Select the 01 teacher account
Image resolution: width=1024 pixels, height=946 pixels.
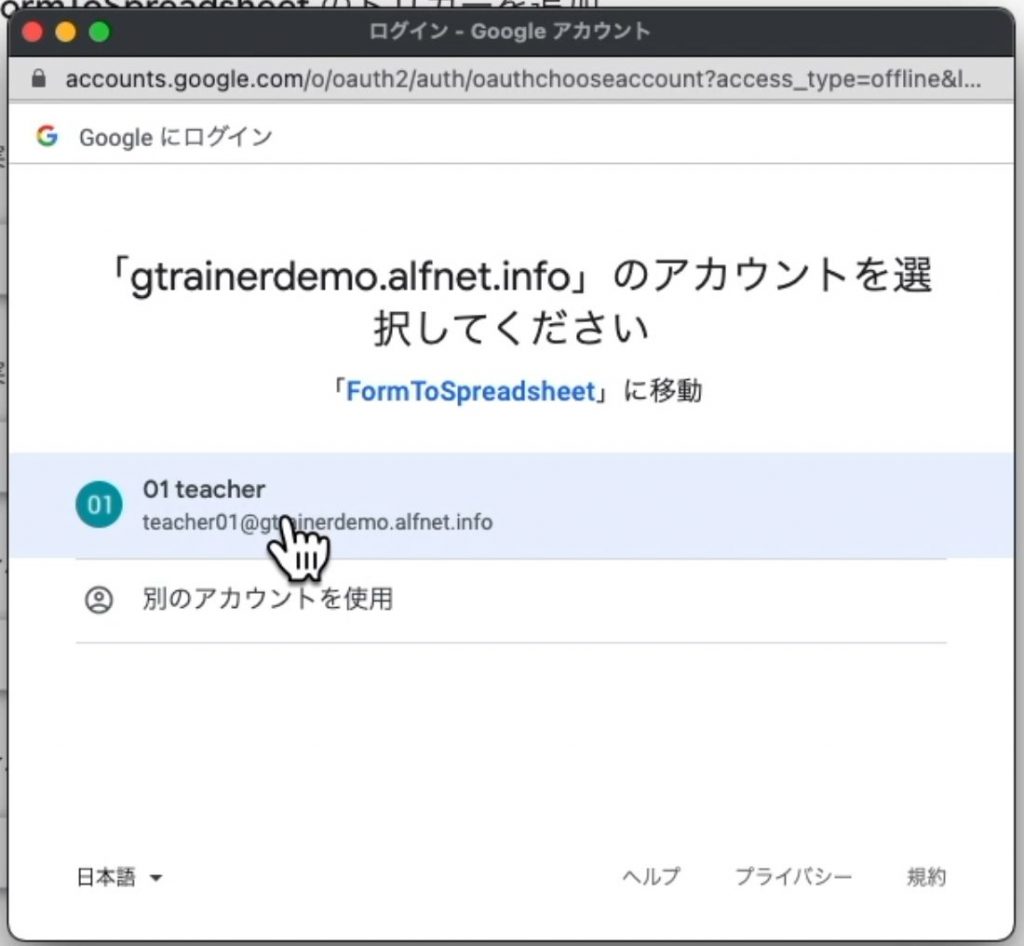[x=511, y=505]
